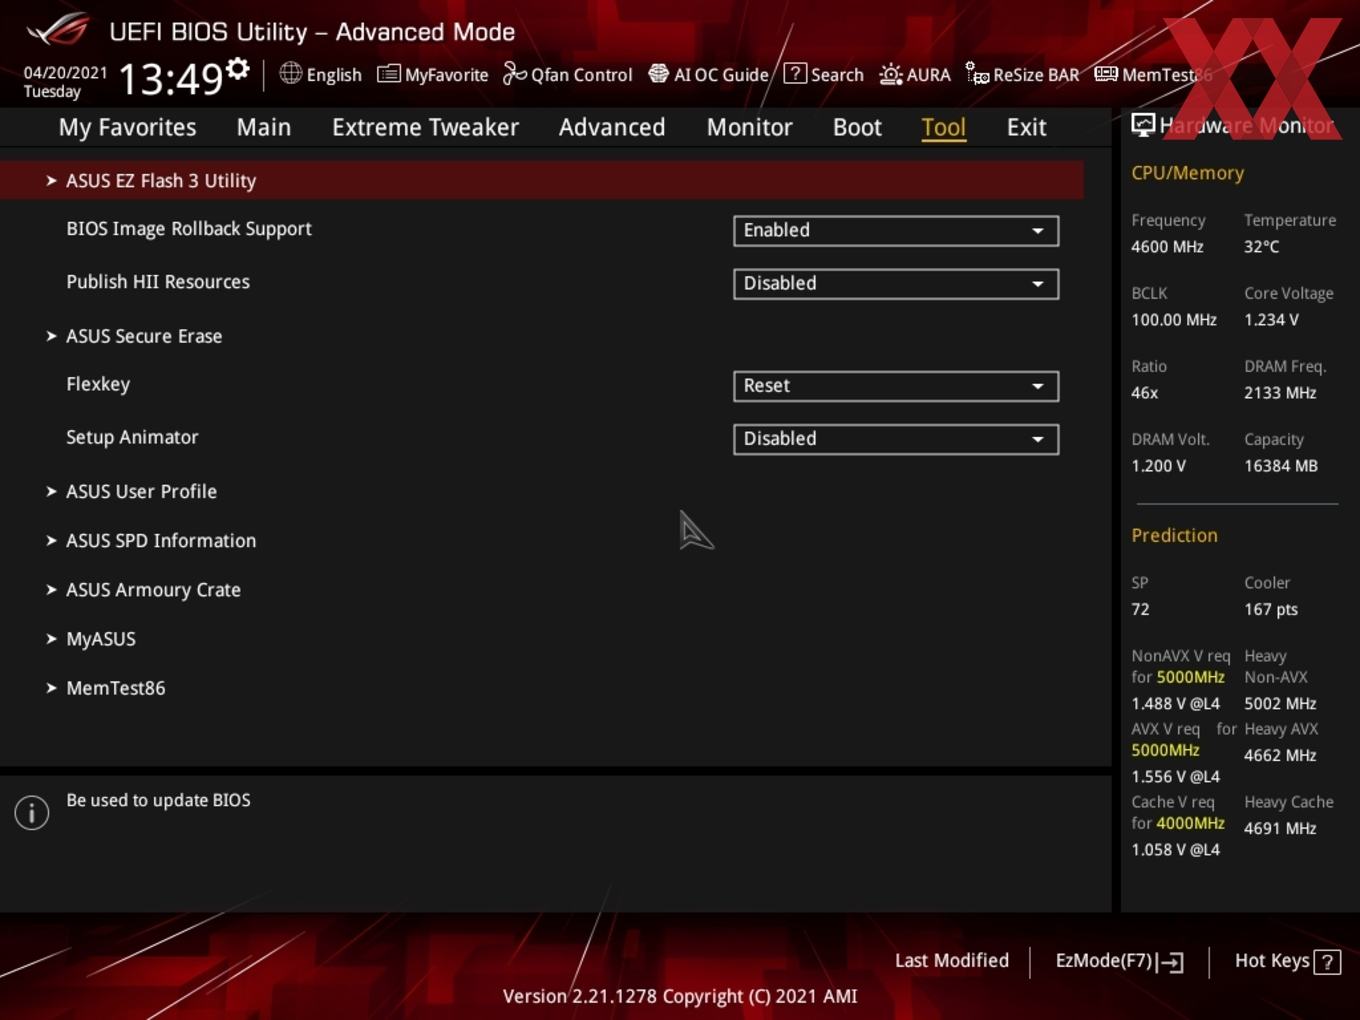Image resolution: width=1360 pixels, height=1020 pixels.
Task: Click the MemTest86 toolbar icon
Action: [x=1105, y=74]
